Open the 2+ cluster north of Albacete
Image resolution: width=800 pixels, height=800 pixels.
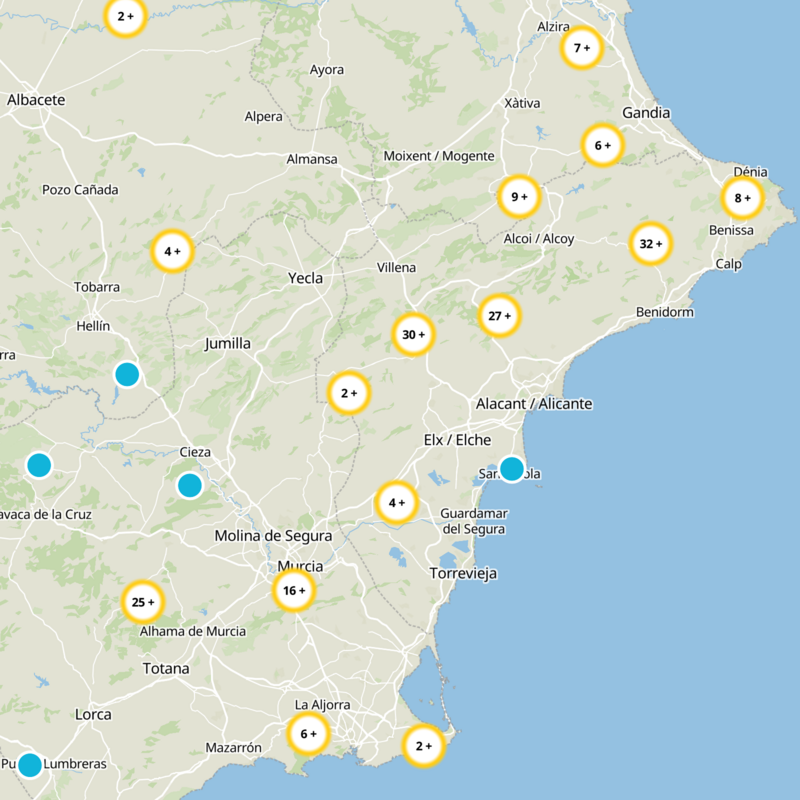[126, 16]
